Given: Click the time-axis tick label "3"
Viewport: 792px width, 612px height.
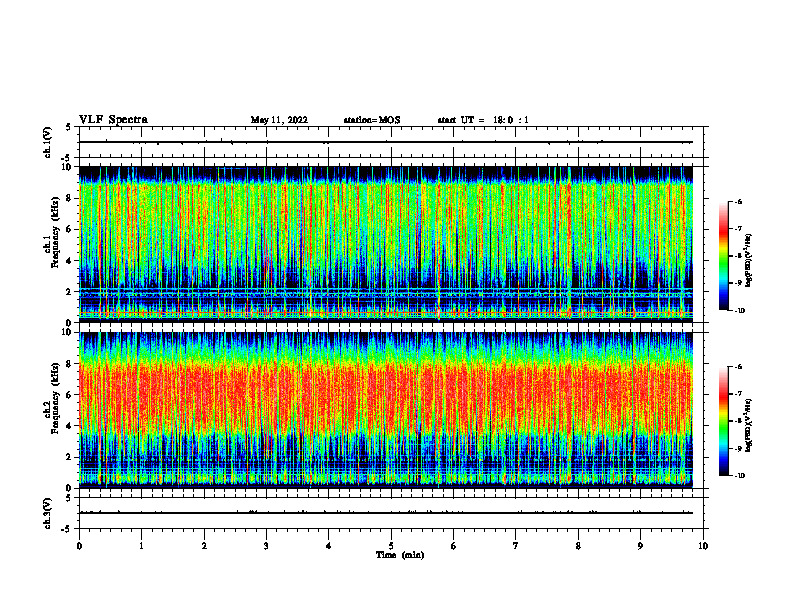Looking at the screenshot, I should tap(266, 546).
